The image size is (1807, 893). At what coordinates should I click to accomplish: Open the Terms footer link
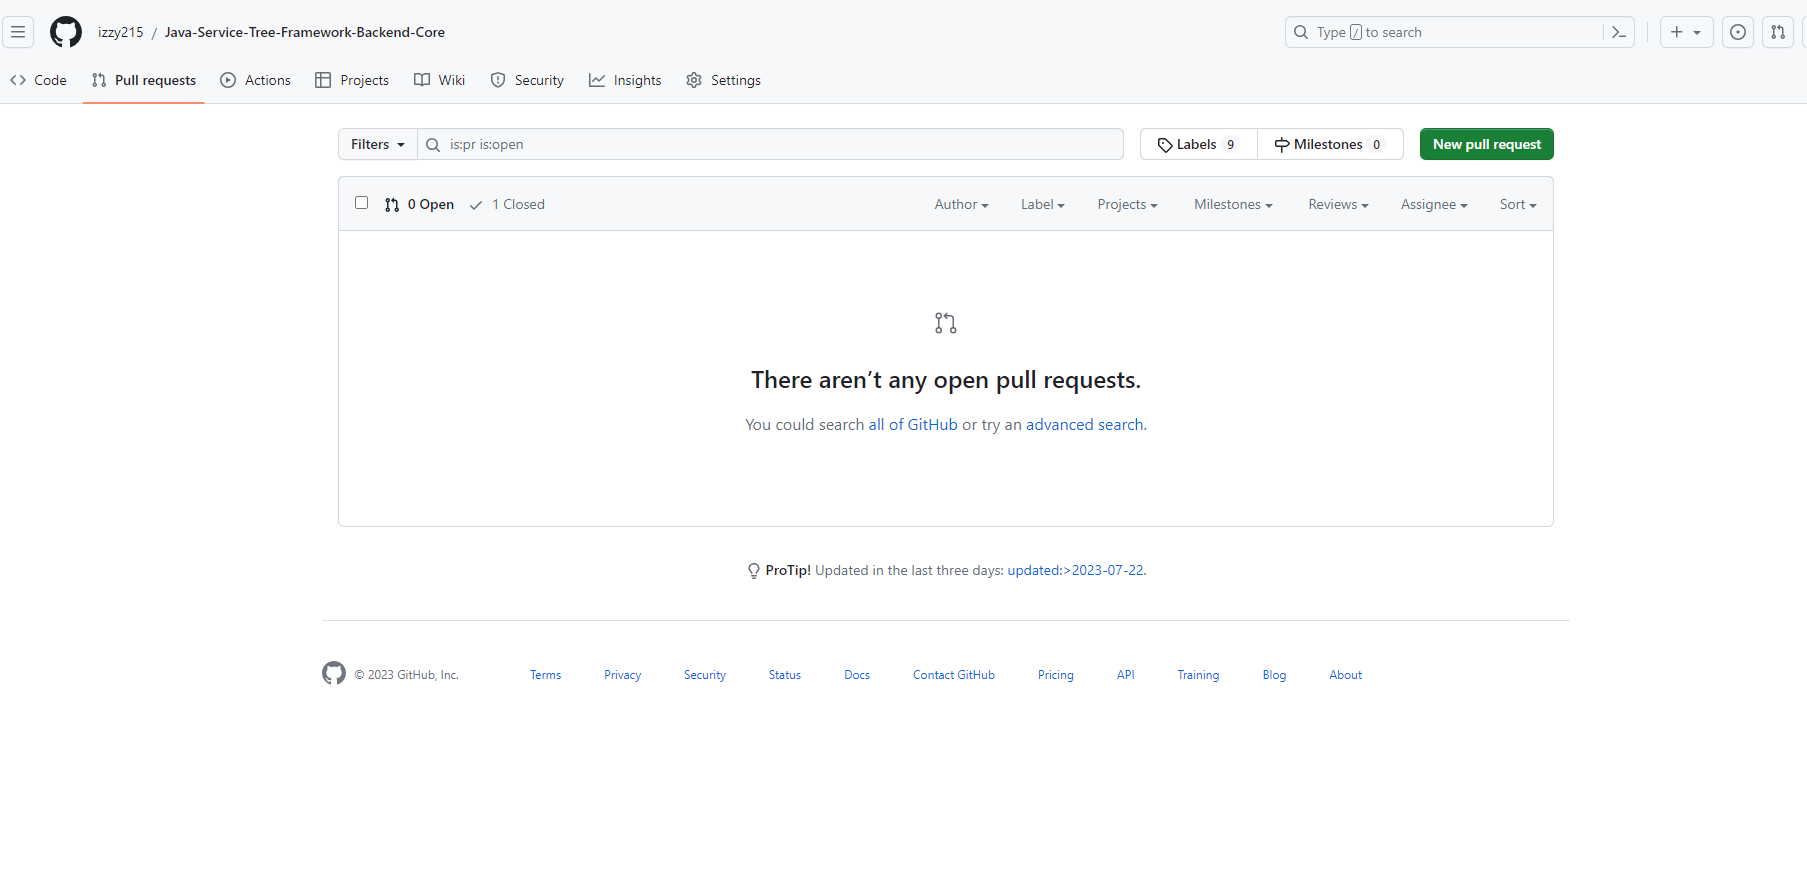pyautogui.click(x=545, y=675)
